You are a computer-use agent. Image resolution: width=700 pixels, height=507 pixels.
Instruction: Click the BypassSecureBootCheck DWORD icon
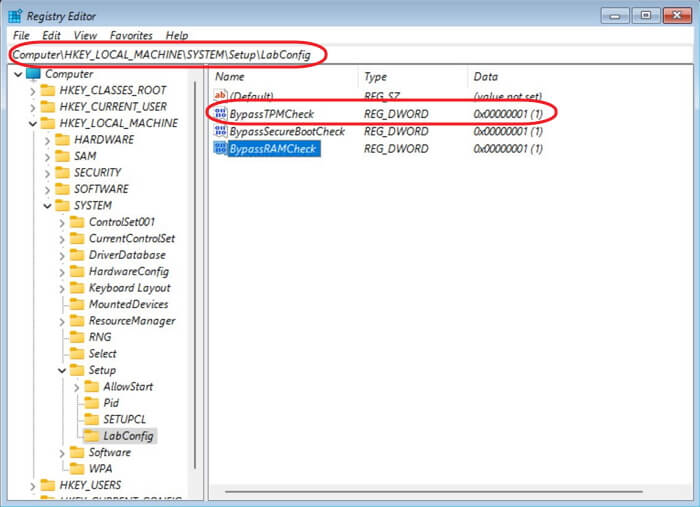pos(221,131)
